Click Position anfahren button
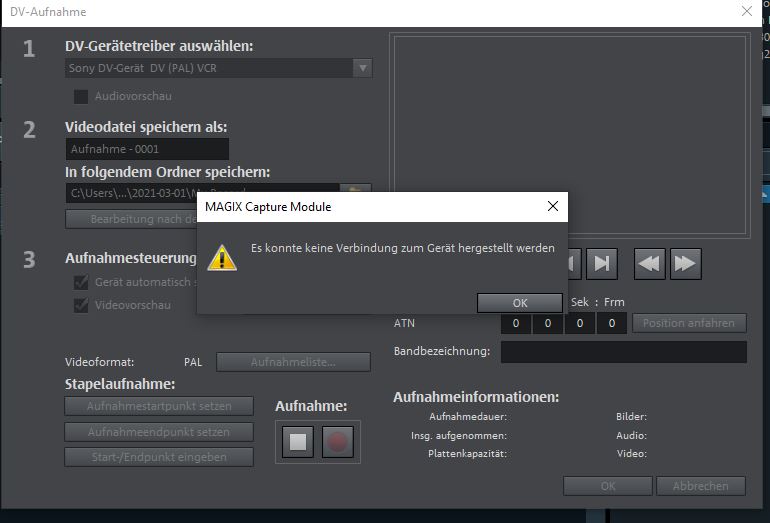 pyautogui.click(x=689, y=323)
